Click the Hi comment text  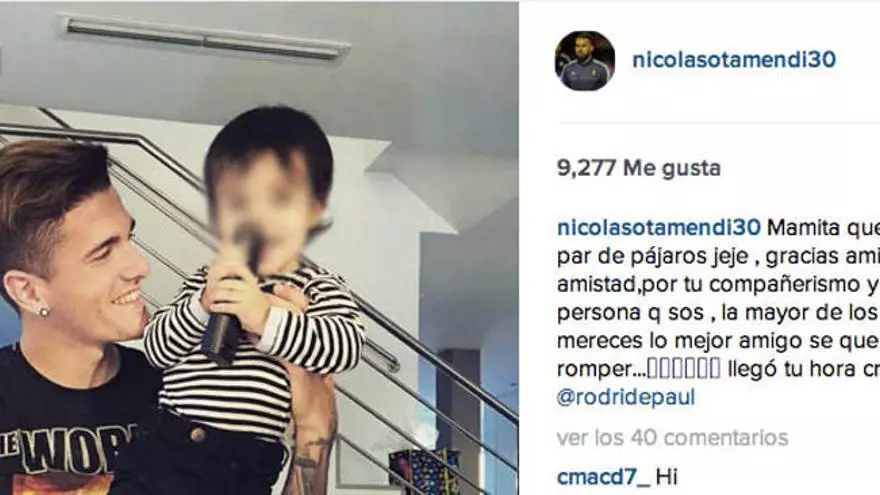(667, 478)
